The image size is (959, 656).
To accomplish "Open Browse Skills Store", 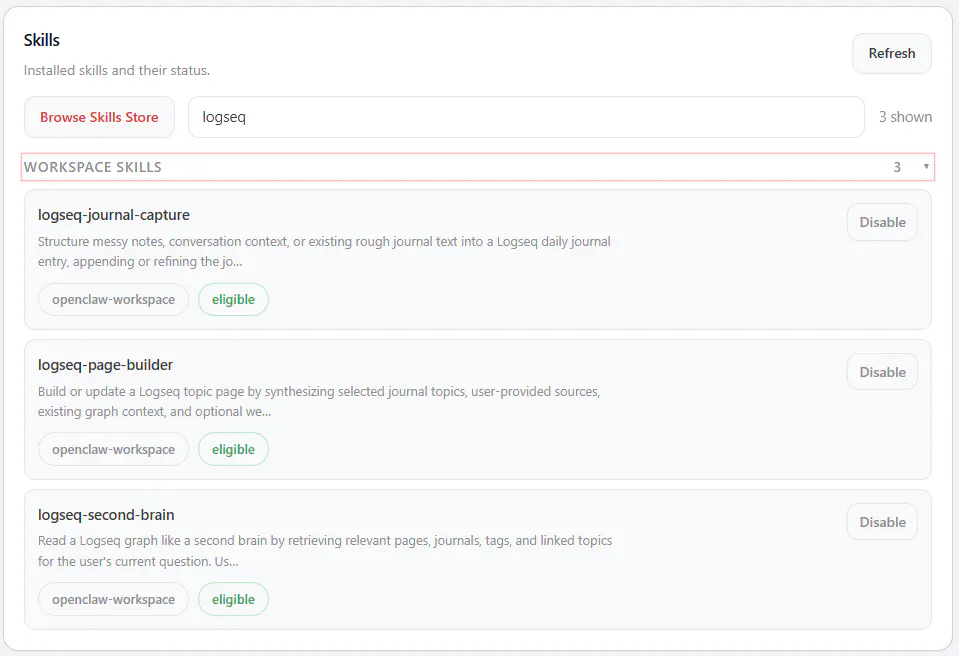I will 99,117.
